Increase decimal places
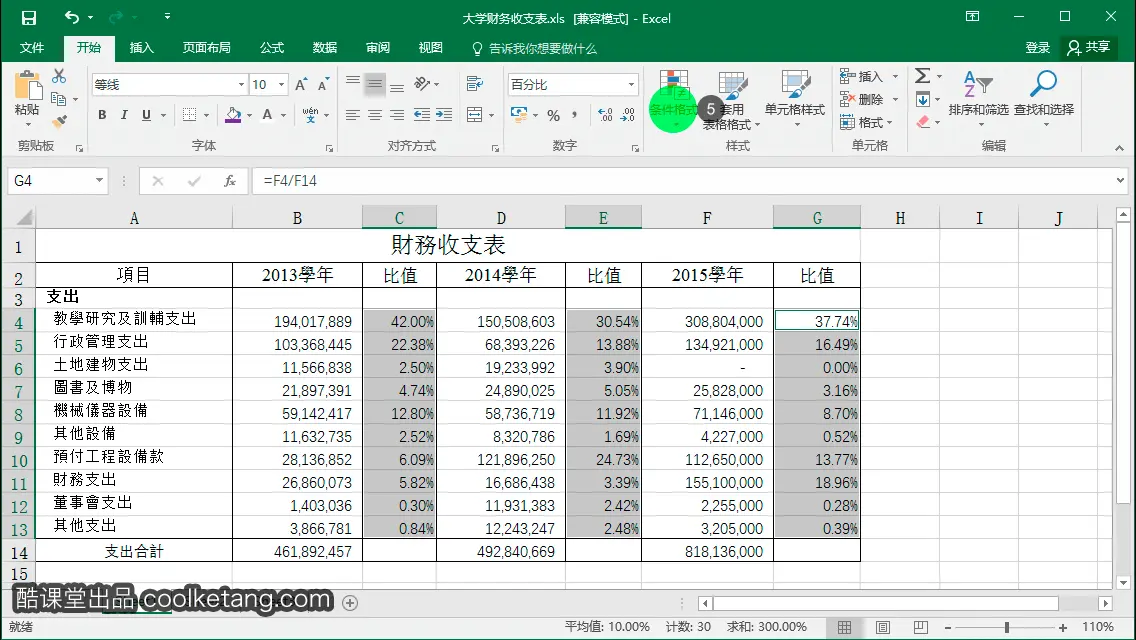The image size is (1136, 640). point(606,115)
